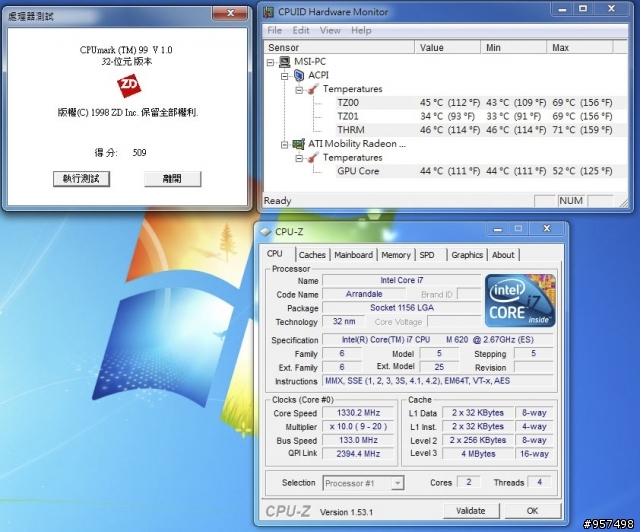Screen dimensions: 640x532
Task: Collapse ACPI Temperatures node
Action: (299, 90)
